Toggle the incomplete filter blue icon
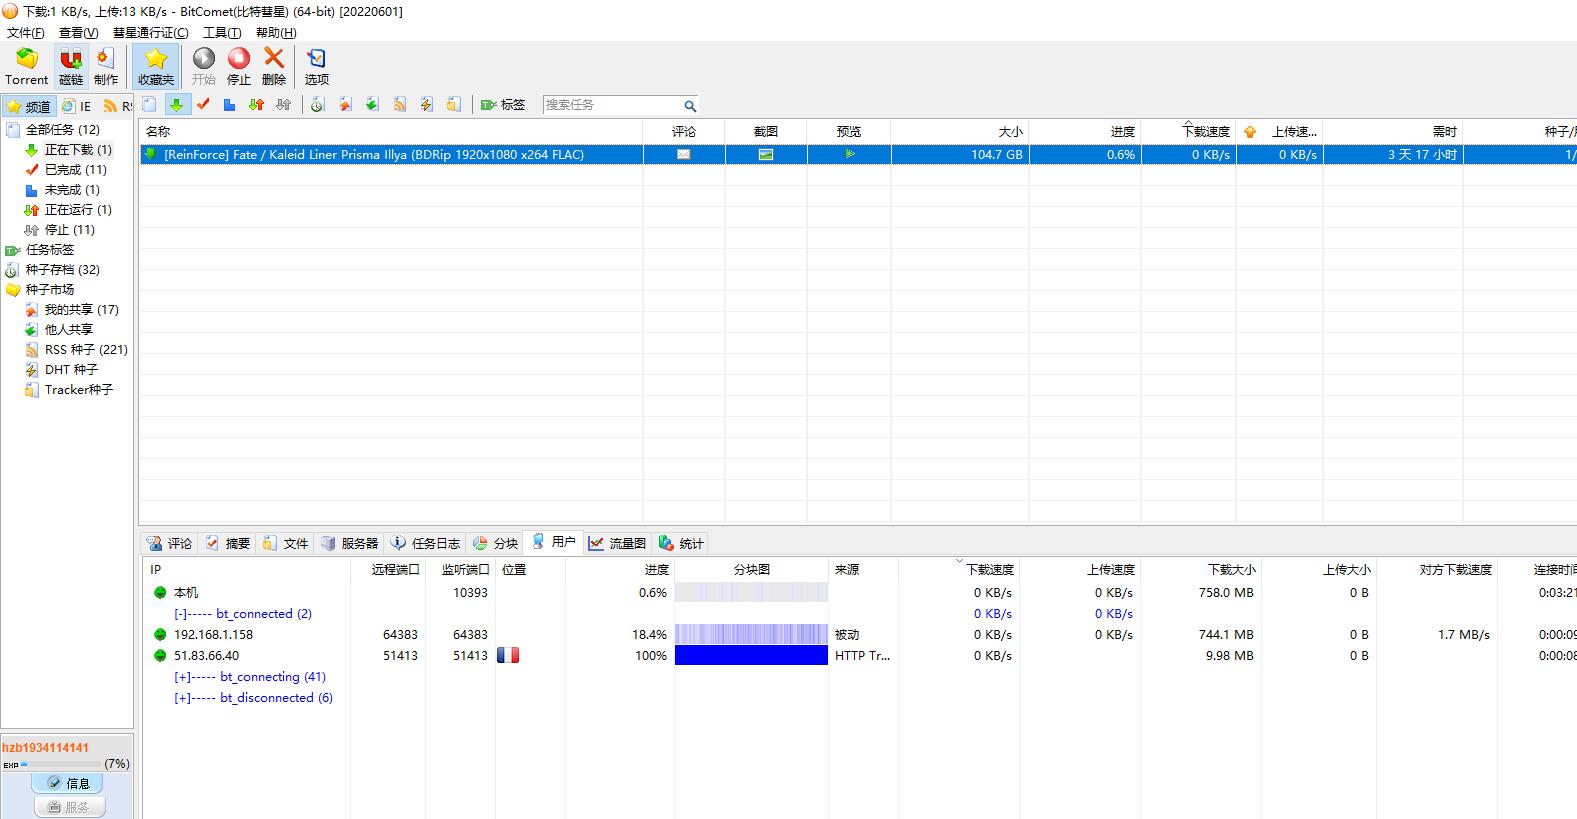This screenshot has width=1577, height=819. pyautogui.click(x=229, y=105)
